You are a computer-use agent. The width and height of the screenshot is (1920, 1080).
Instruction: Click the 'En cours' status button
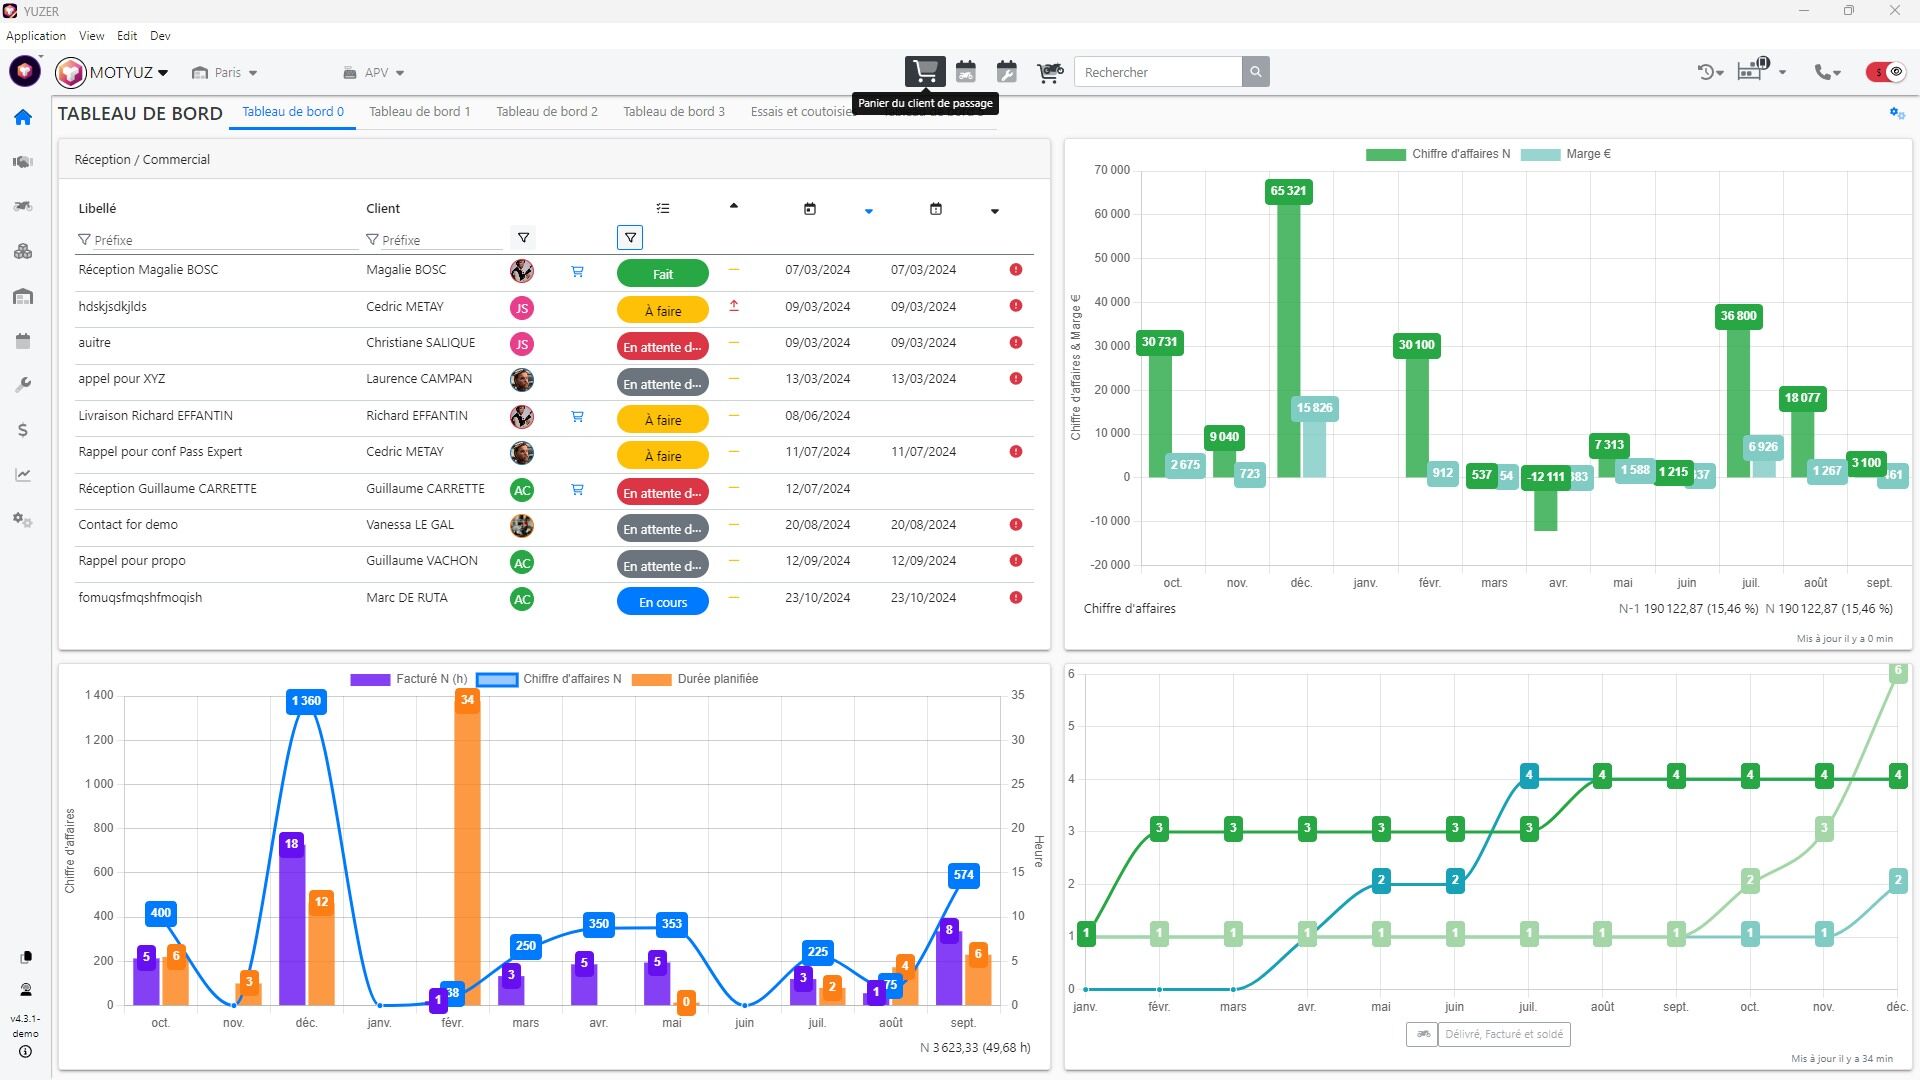coord(662,602)
